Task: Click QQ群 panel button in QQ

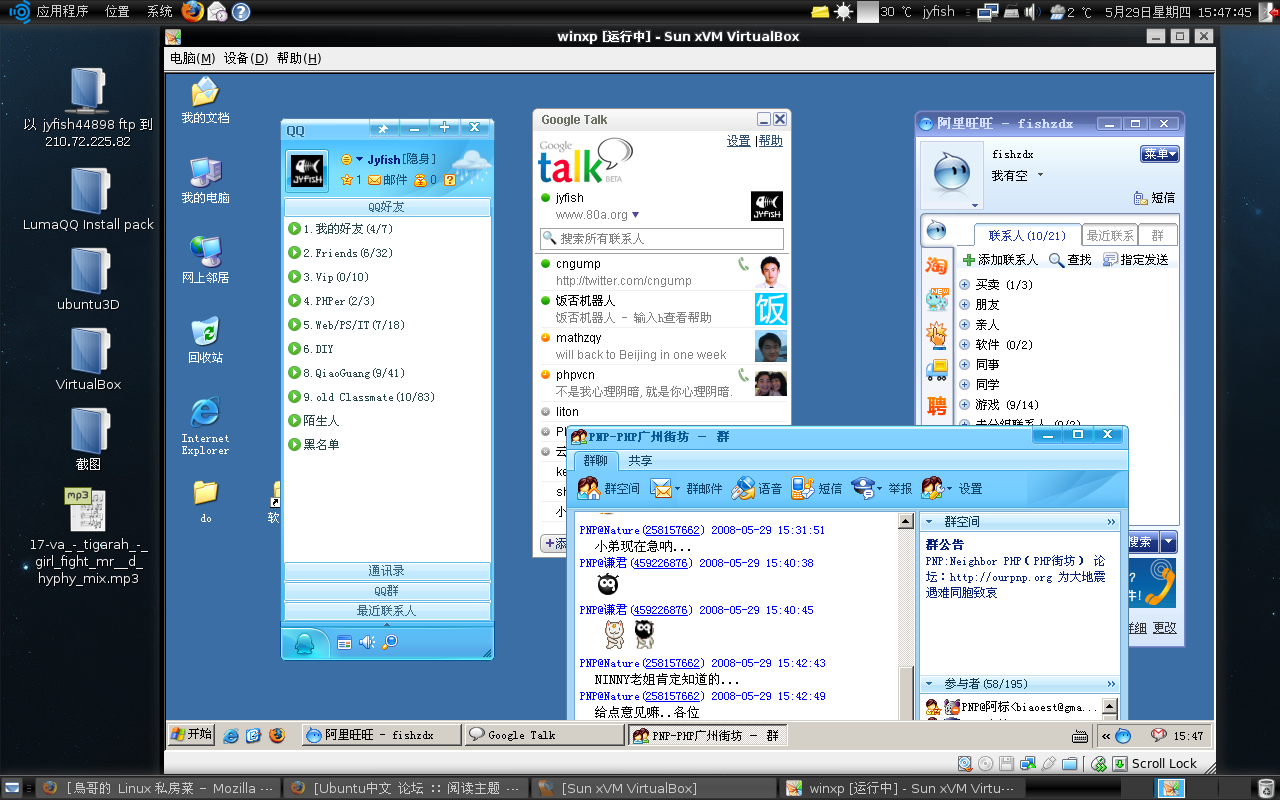Action: click(x=387, y=591)
